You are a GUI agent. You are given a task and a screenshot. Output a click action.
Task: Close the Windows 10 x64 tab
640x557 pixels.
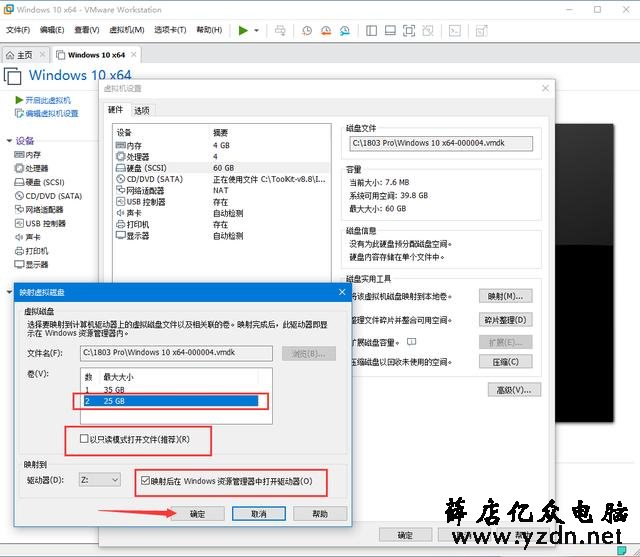(x=133, y=54)
